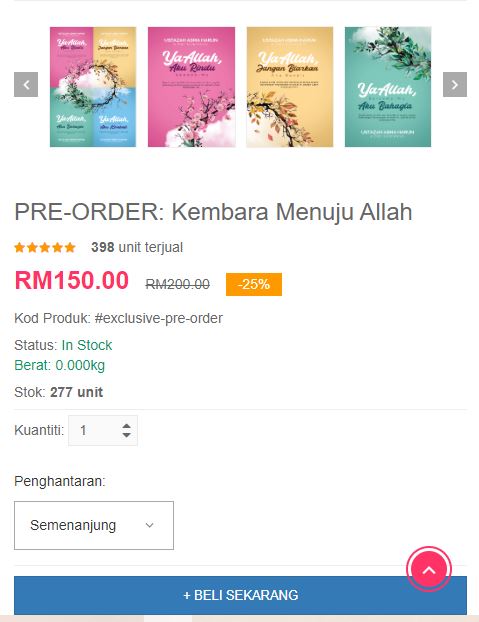Increase quantity with up stepper arrow

(x=126, y=426)
